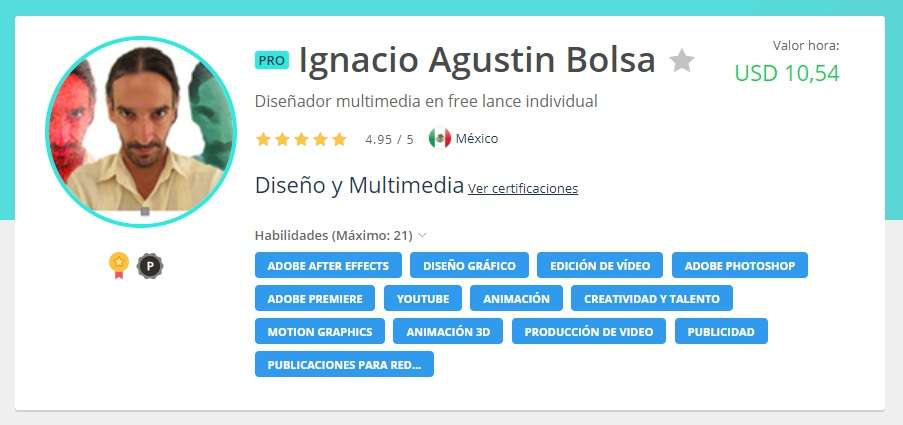Choose the Adobe Photoshop skill tag
903x425 pixels.
pos(740,266)
